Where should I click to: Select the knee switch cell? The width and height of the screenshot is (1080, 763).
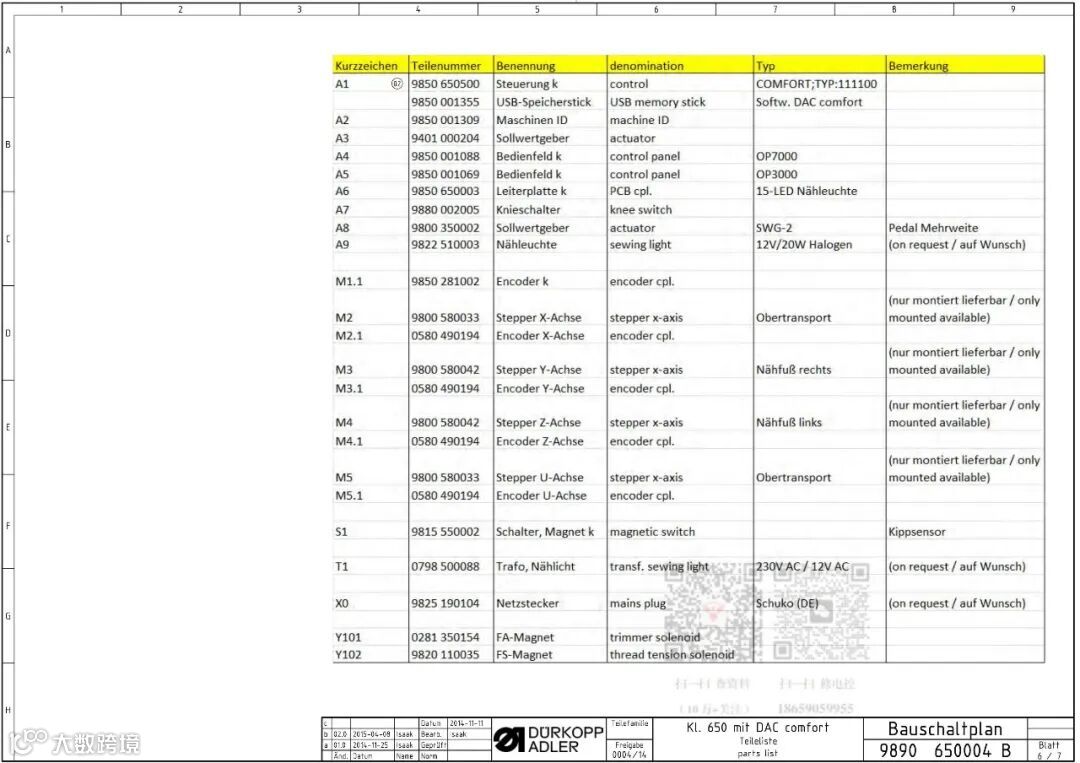tap(641, 209)
